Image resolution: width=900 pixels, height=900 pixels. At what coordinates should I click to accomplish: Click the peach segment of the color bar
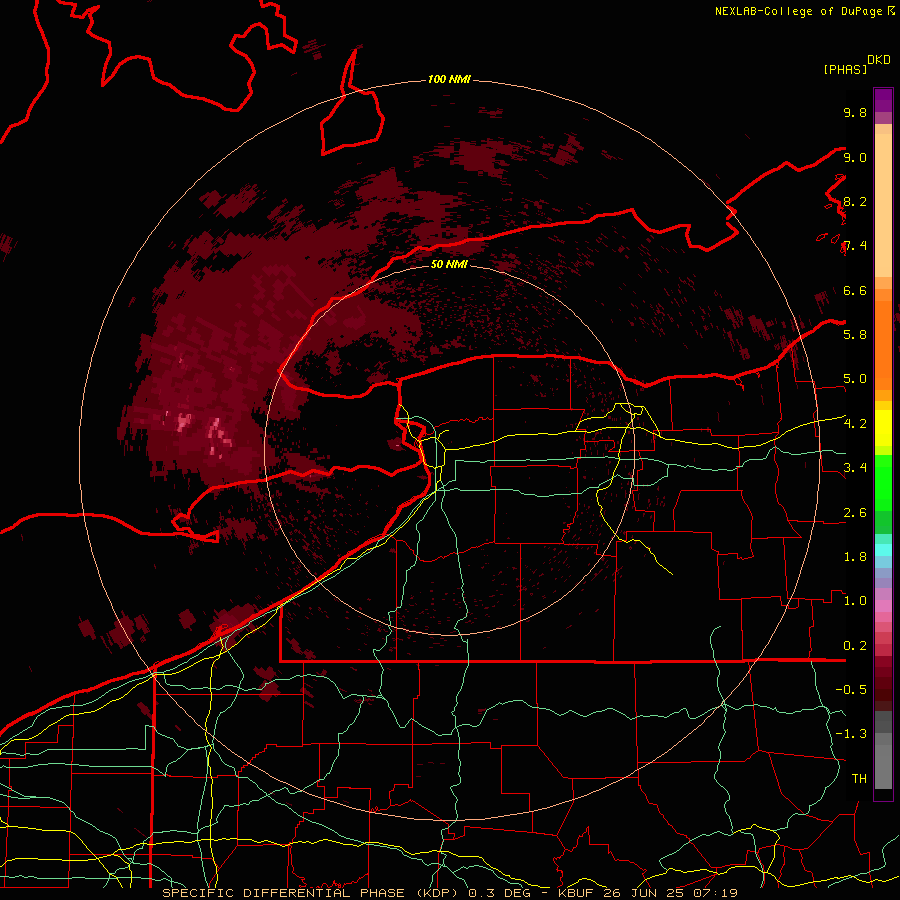click(x=883, y=205)
